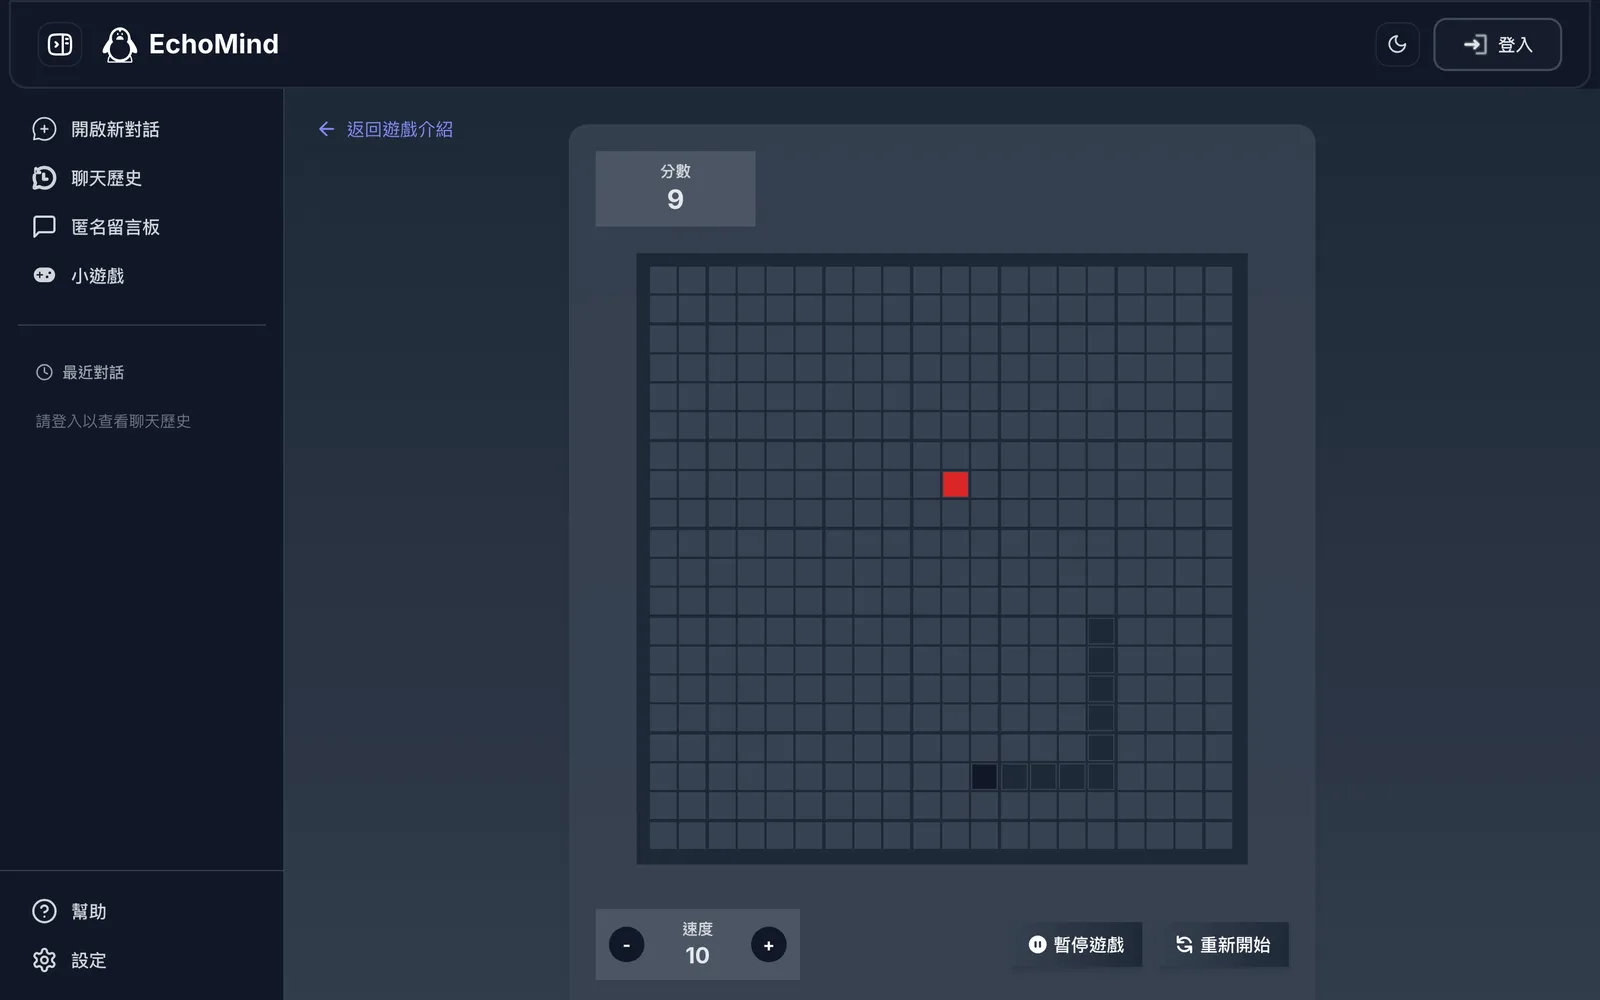Click 請登入以查看聊天歷史 text
This screenshot has height=1000, width=1600.
tap(113, 421)
